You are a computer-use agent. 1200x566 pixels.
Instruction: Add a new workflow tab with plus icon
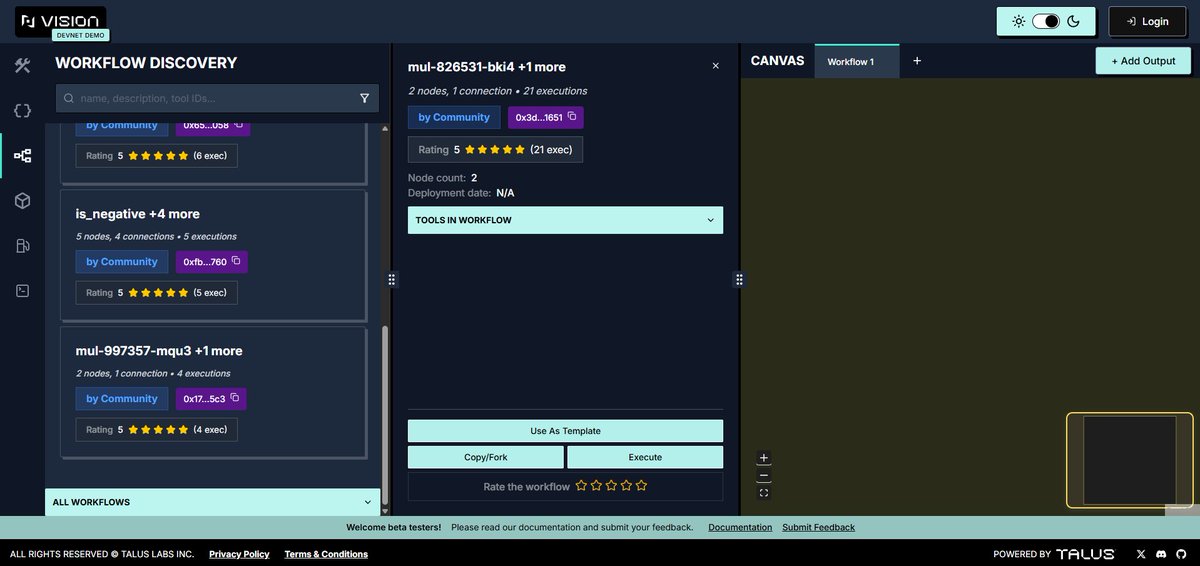pos(917,61)
